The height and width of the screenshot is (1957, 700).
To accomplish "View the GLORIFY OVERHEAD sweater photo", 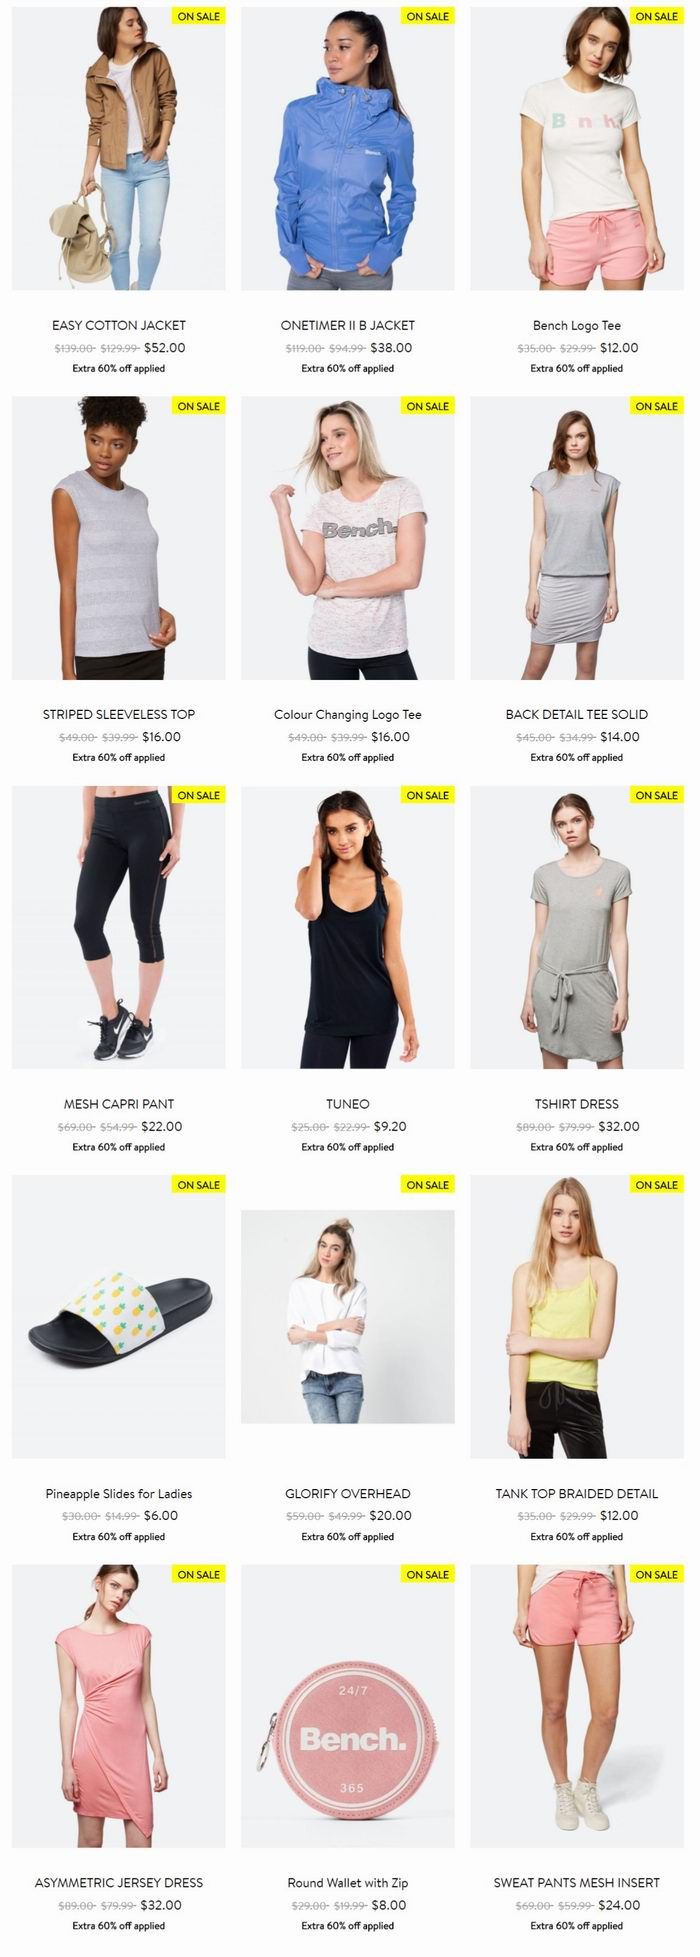I will 348,1316.
